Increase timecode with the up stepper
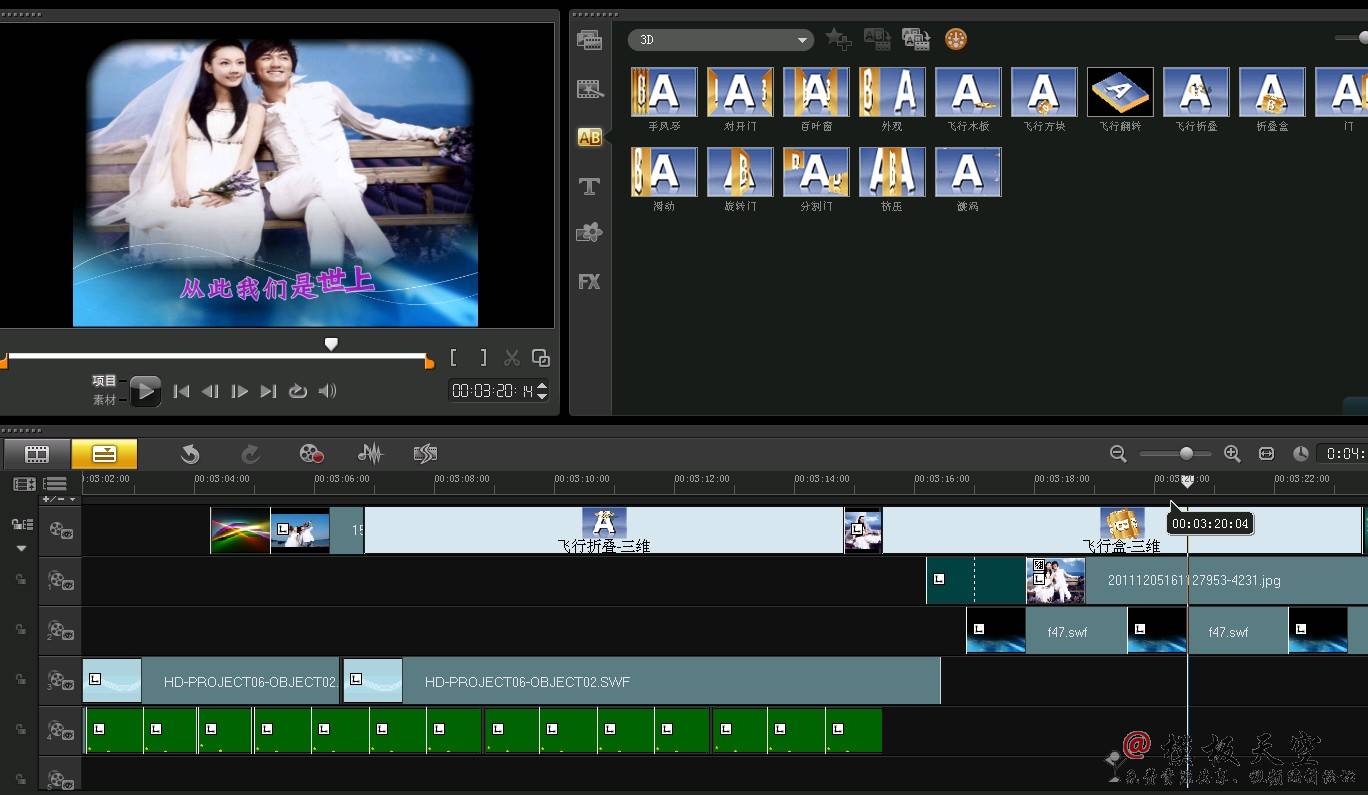Image resolution: width=1368 pixels, height=795 pixels. click(542, 386)
